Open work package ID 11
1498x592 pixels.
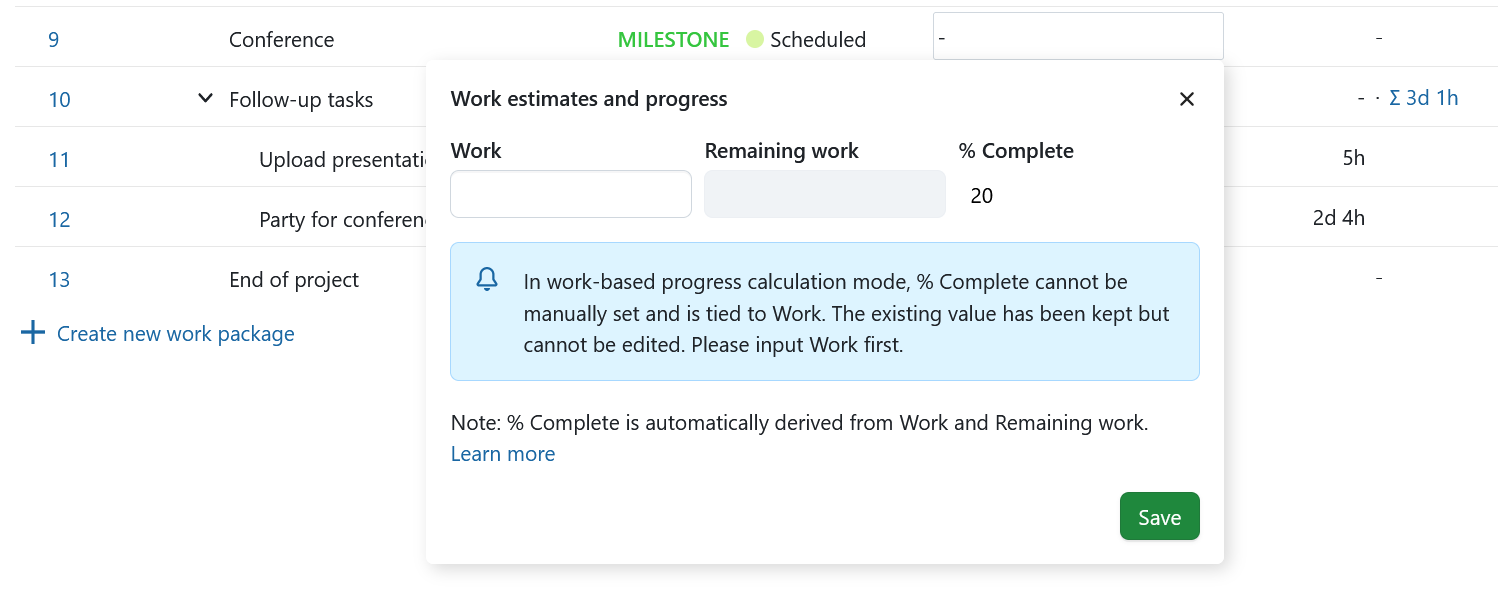[59, 160]
